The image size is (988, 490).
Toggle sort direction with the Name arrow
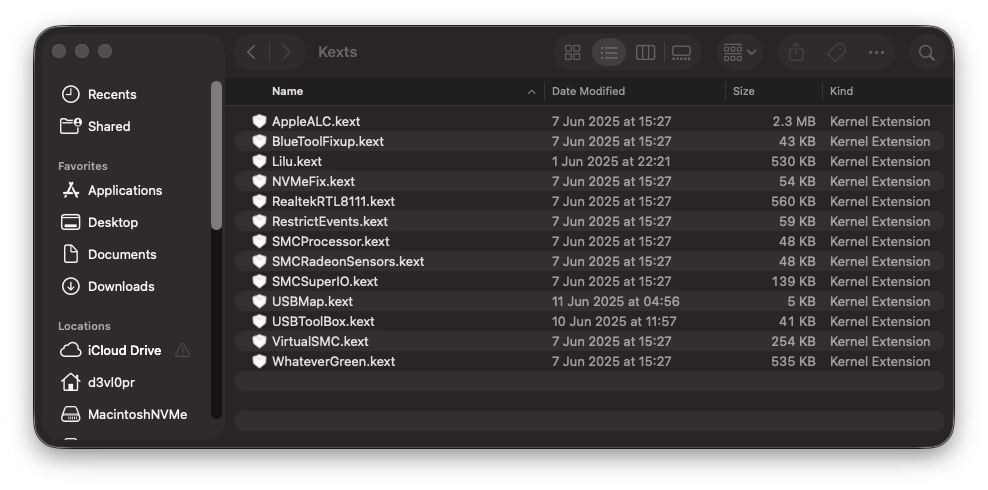click(x=531, y=92)
